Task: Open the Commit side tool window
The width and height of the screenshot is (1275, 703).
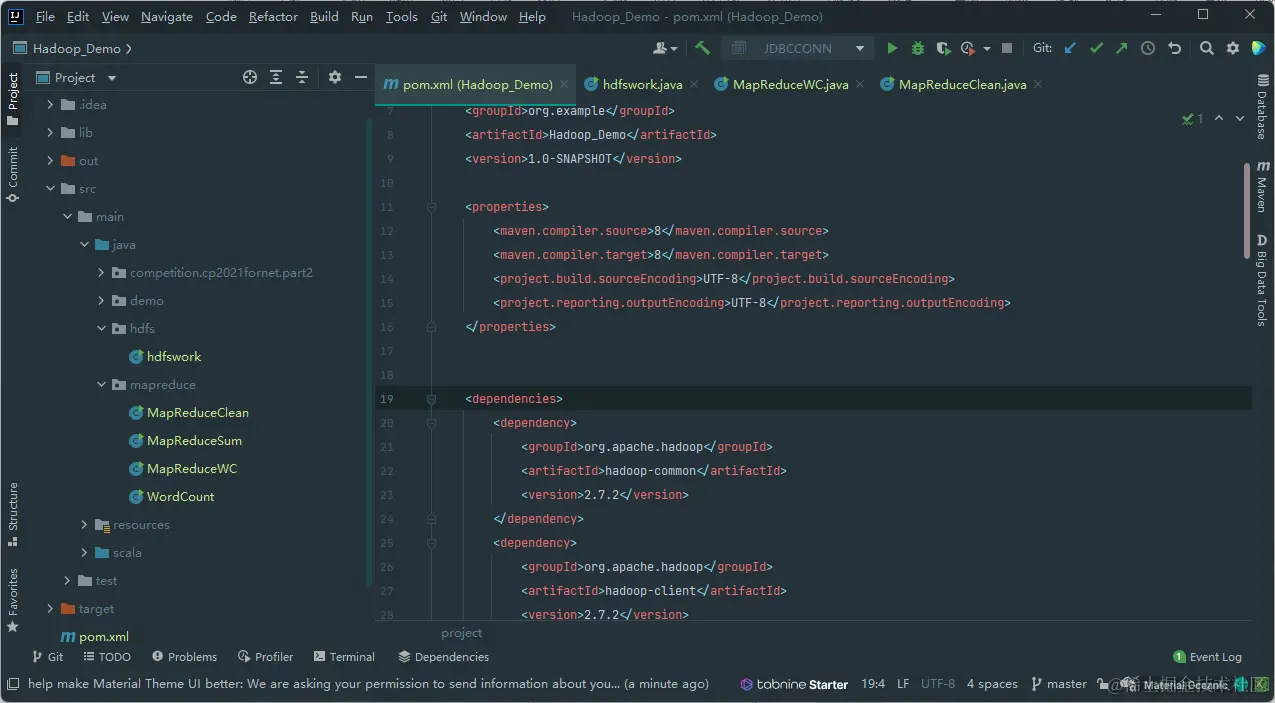Action: click(13, 175)
